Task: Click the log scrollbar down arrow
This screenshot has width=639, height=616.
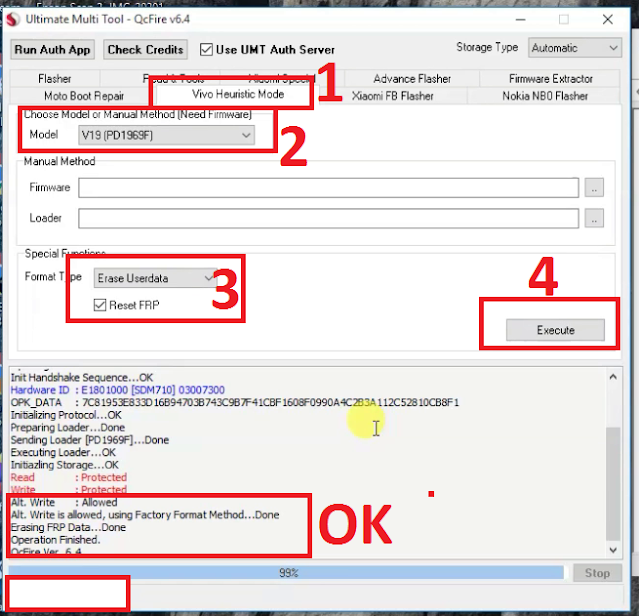Action: tap(613, 550)
